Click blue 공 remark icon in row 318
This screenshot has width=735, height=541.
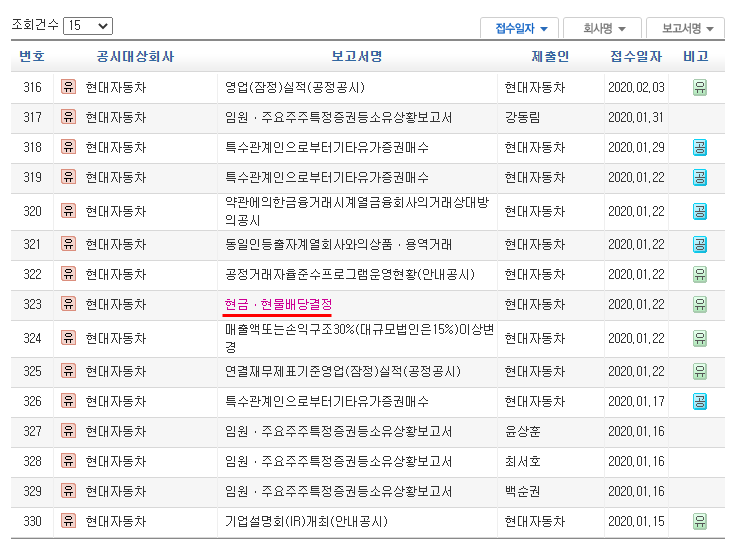(700, 148)
